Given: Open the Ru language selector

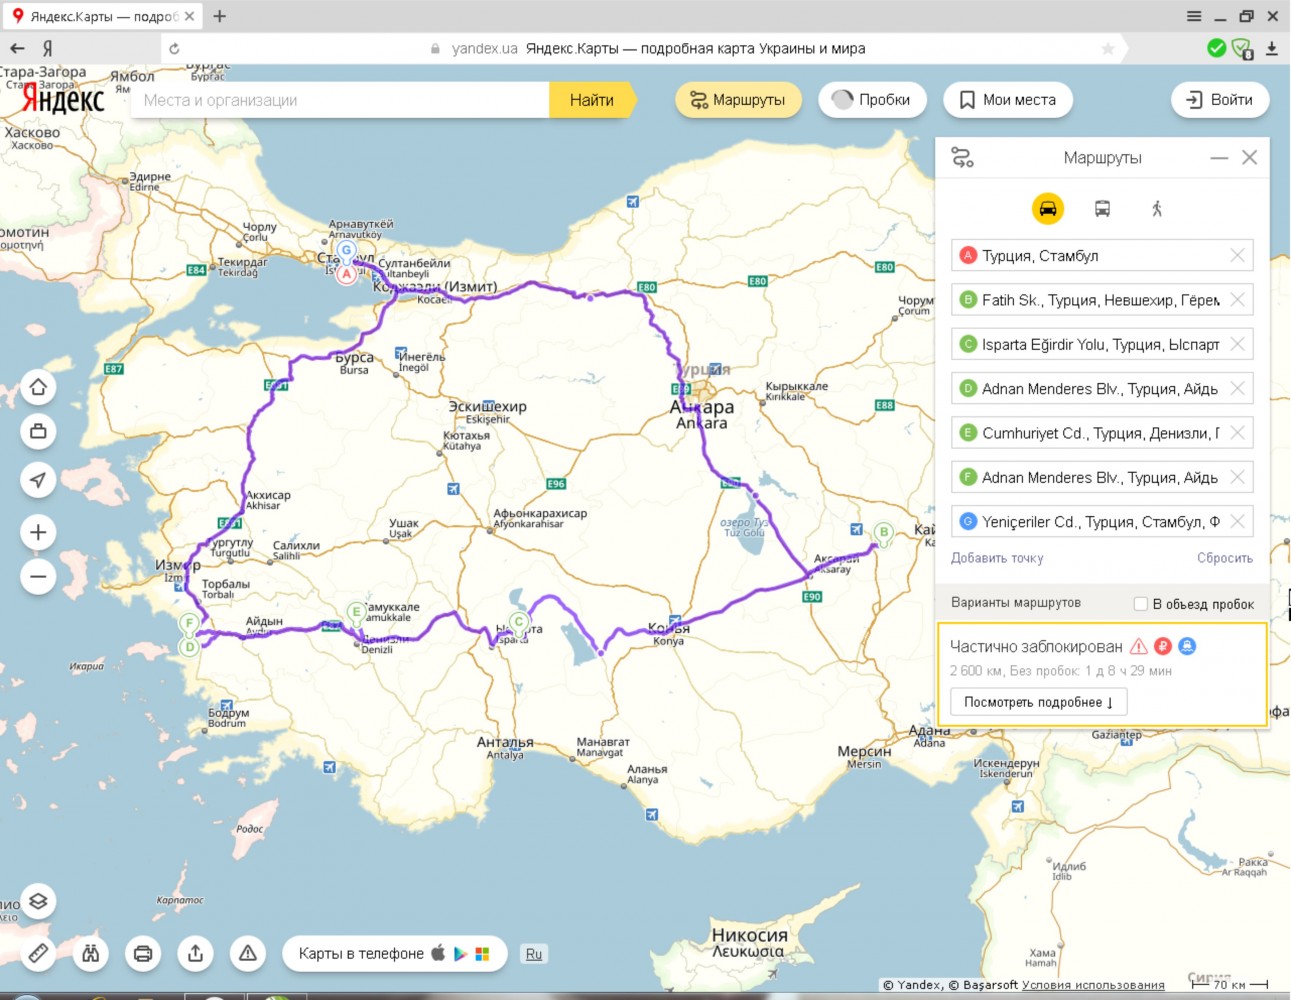Looking at the screenshot, I should point(534,954).
